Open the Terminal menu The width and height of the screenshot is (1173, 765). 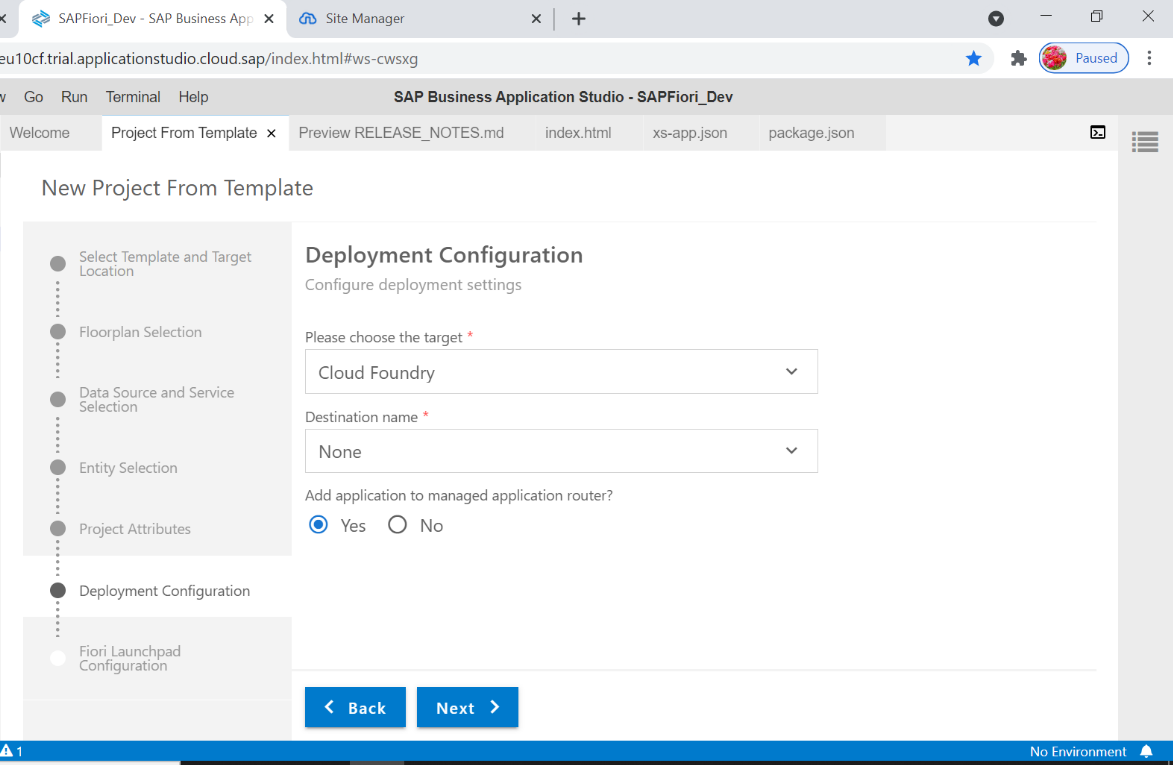[x=132, y=97]
